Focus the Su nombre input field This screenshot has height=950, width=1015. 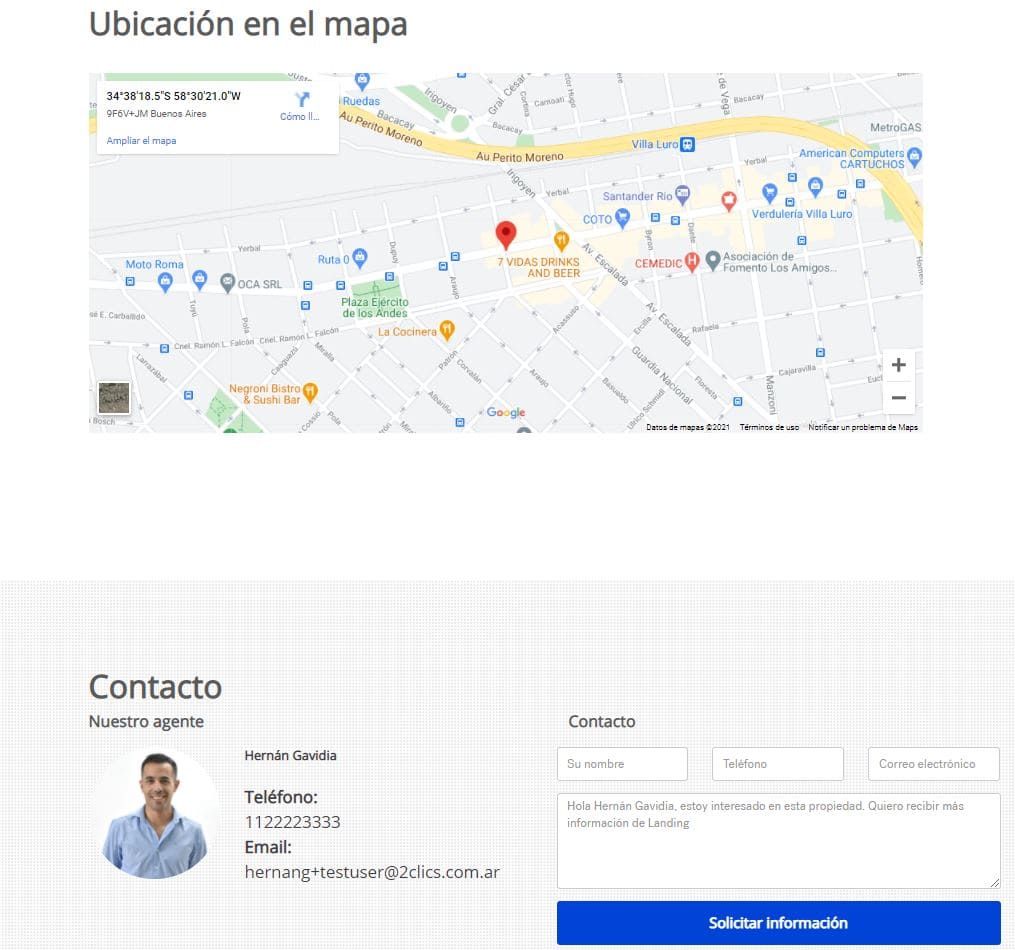pos(622,764)
